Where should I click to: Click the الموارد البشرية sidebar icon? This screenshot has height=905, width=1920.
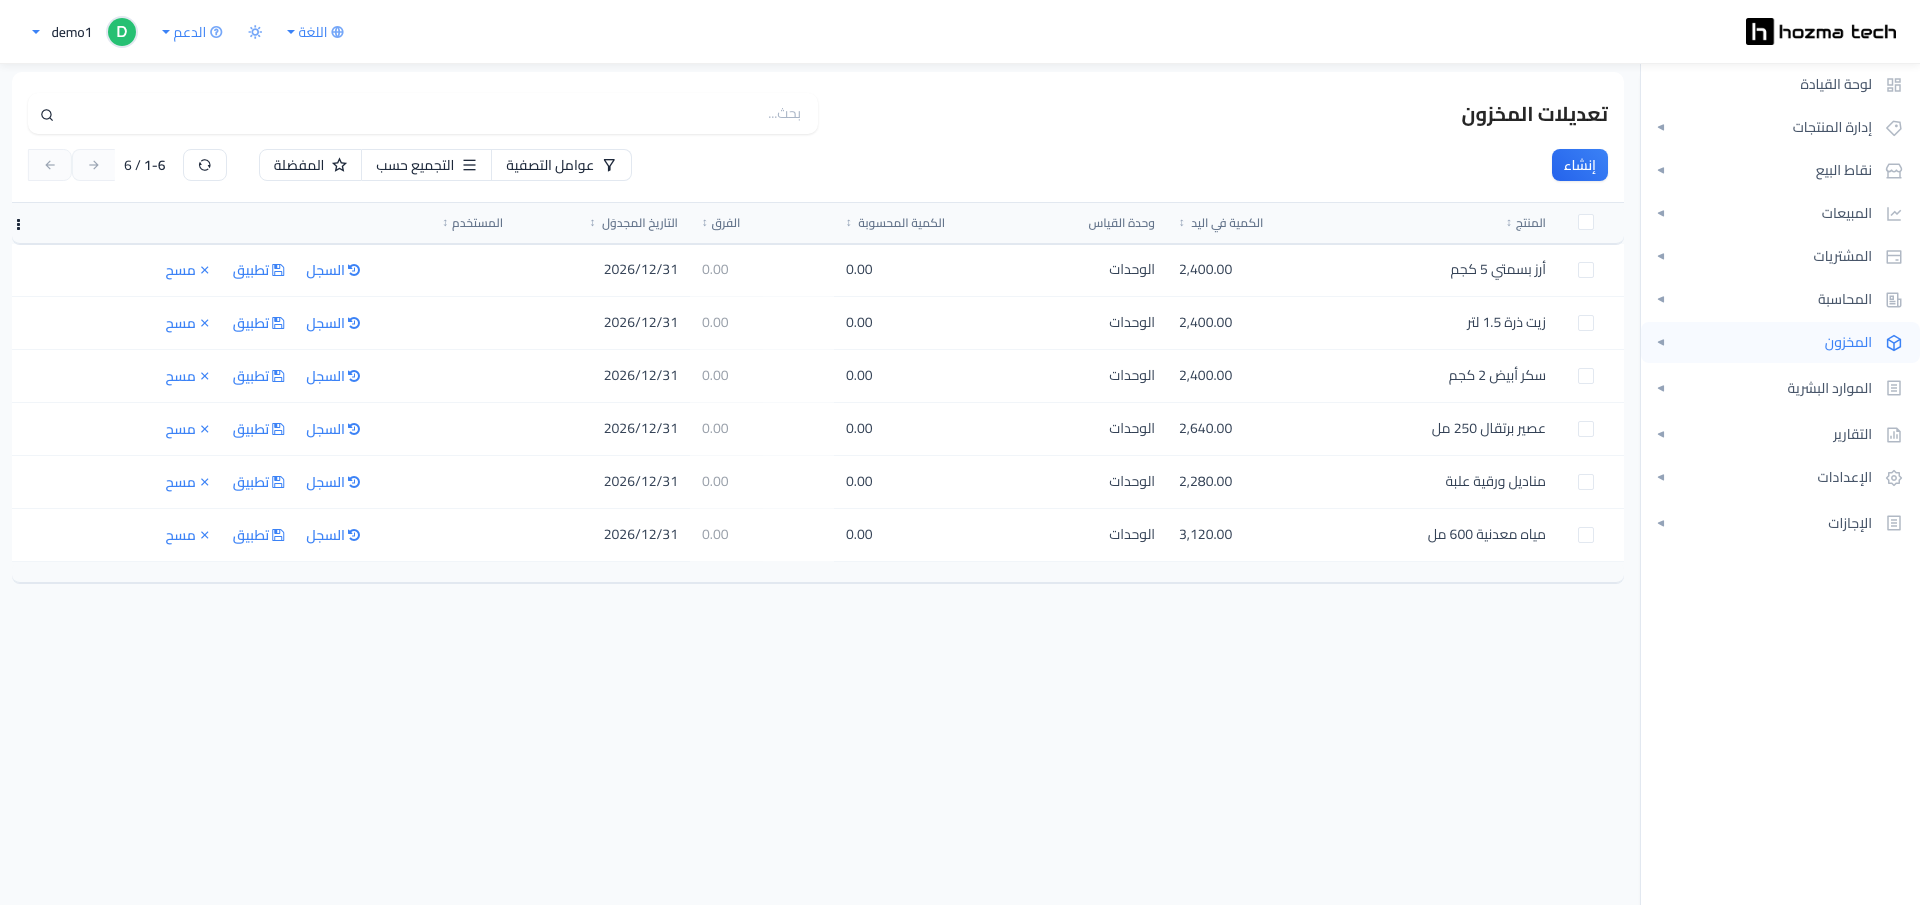1893,388
